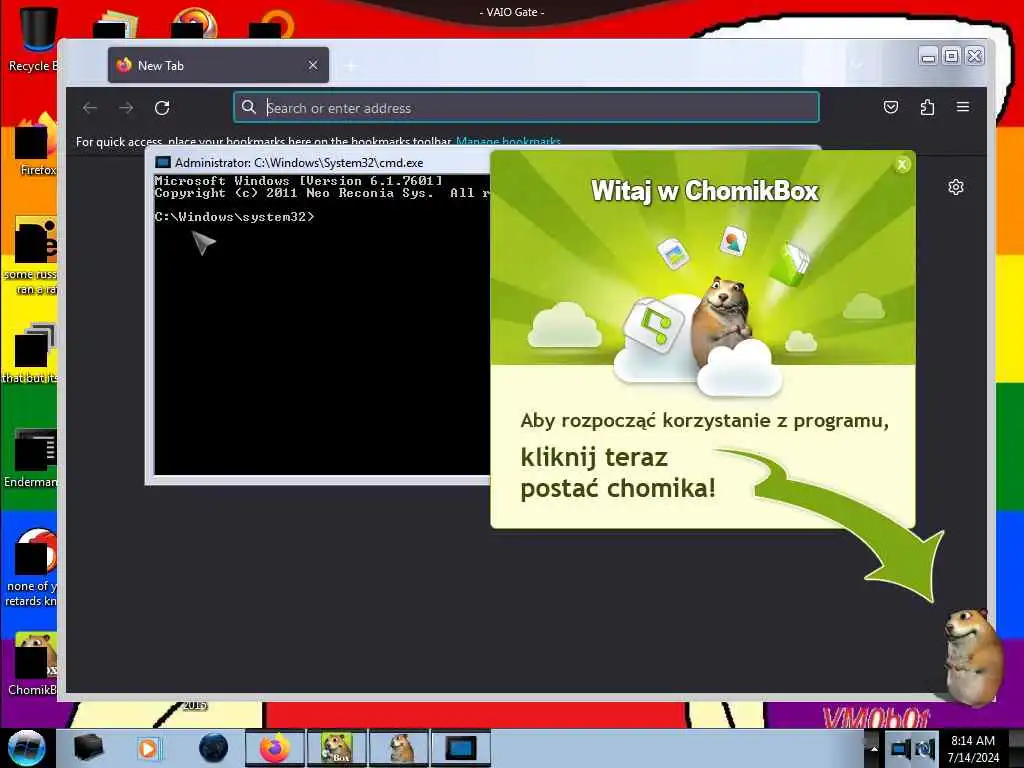The width and height of the screenshot is (1024, 768).
Task: Open the Firefox Extensions puzzle icon
Action: coord(927,107)
